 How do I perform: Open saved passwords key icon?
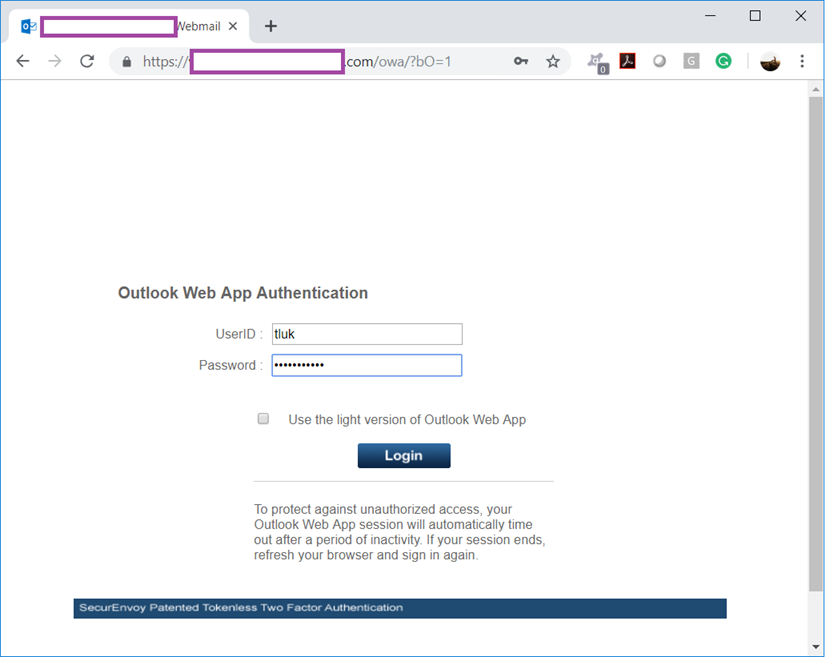tap(521, 61)
